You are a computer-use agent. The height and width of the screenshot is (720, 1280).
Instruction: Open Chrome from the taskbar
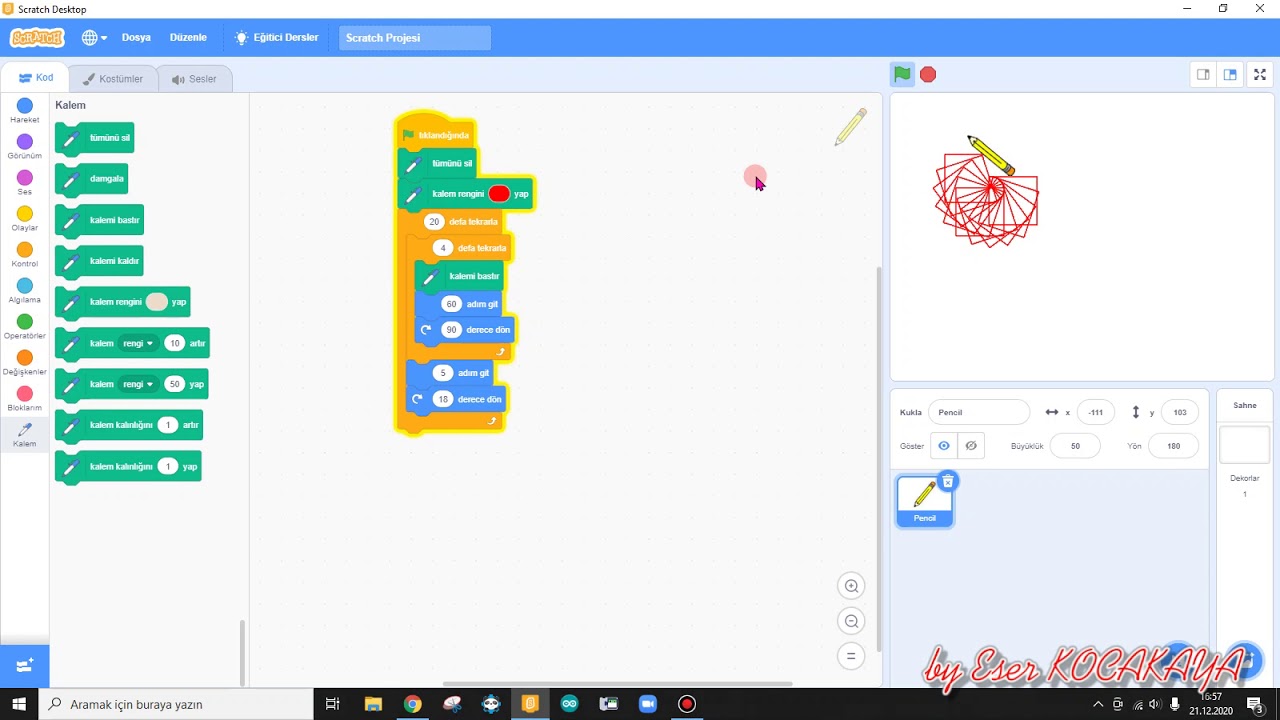(412, 704)
